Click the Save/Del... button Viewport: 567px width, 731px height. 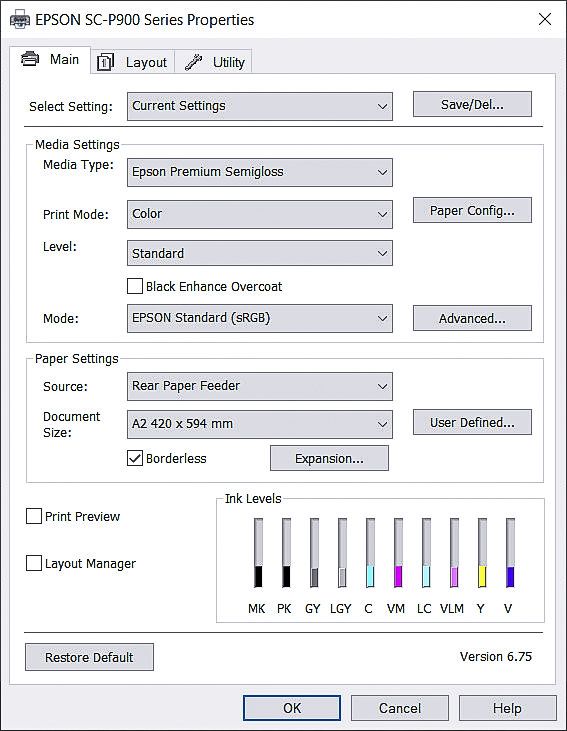[472, 104]
